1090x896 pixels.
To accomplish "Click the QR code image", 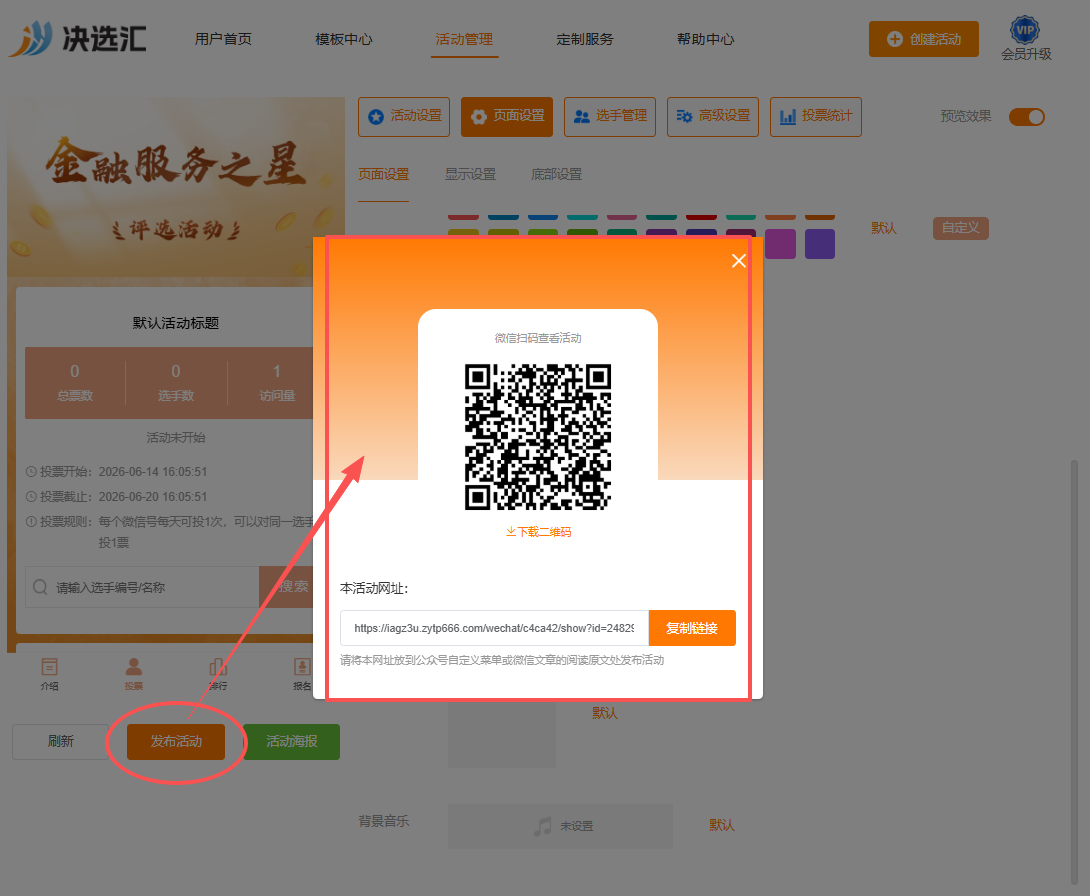I will (x=537, y=437).
